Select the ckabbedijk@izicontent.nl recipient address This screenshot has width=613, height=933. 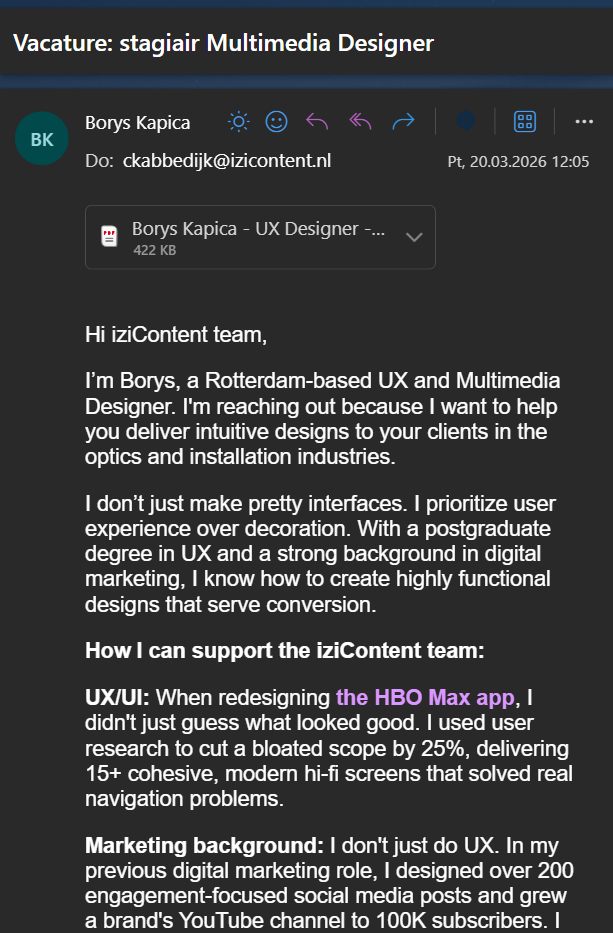[227, 160]
